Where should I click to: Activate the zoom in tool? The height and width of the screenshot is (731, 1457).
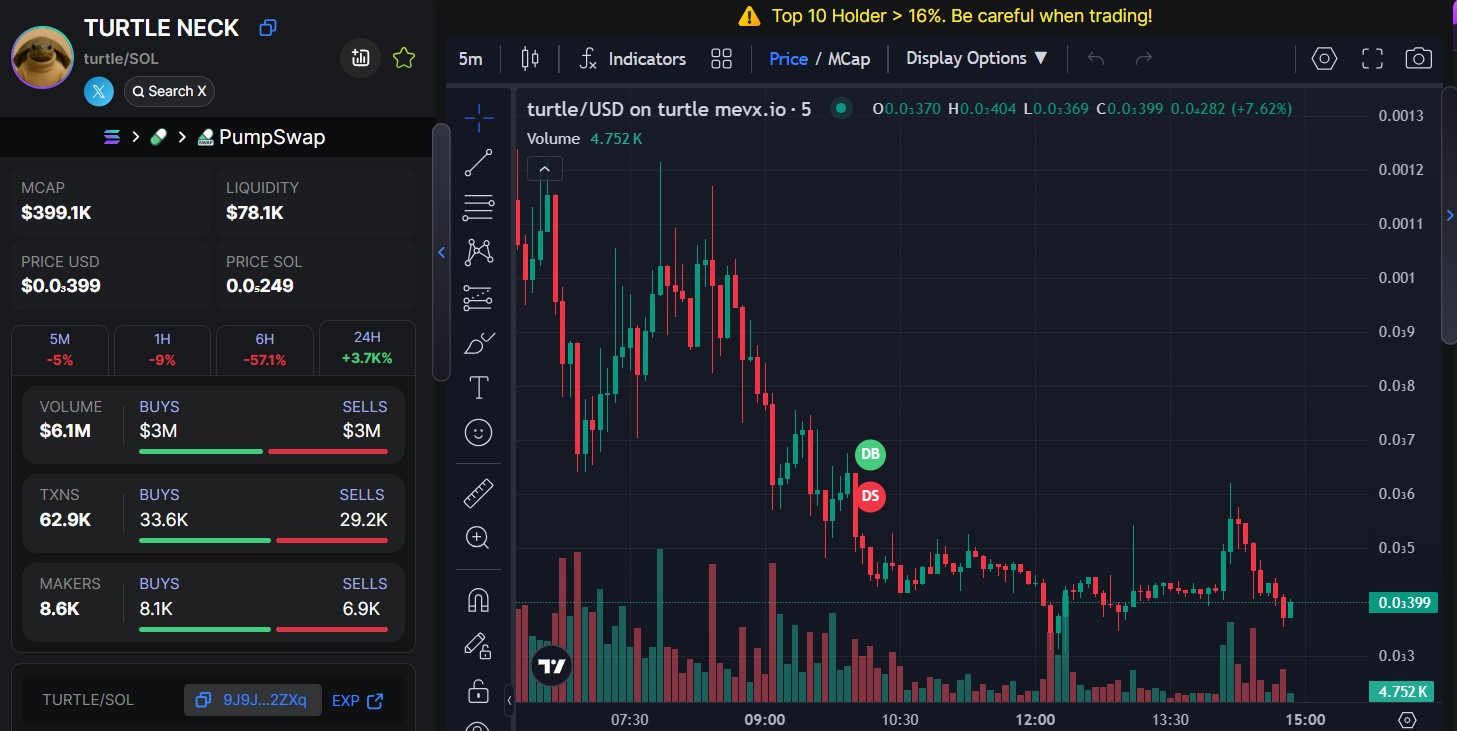click(x=479, y=538)
